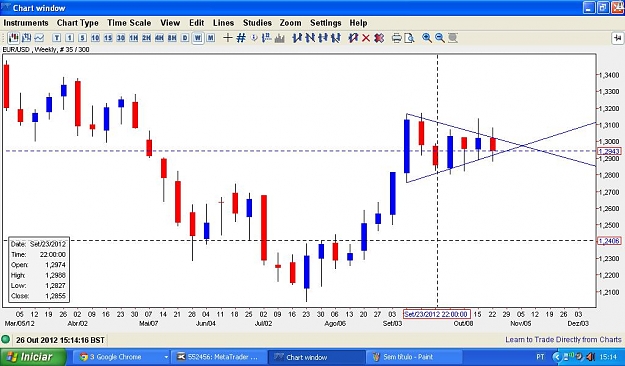Click the green connection status indicator
The height and width of the screenshot is (366, 625).
pyautogui.click(x=6, y=340)
